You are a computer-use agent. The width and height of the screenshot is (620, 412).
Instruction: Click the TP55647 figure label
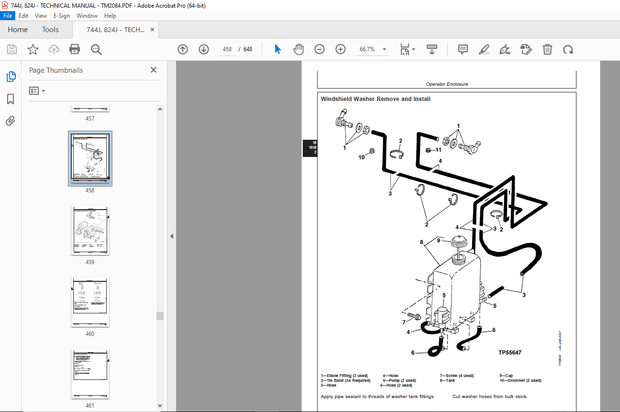point(510,352)
